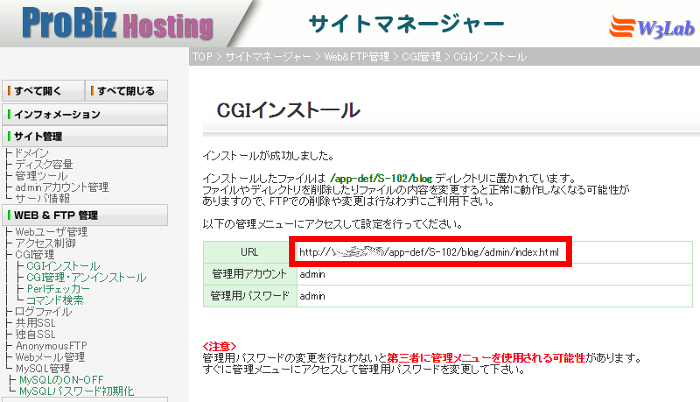Open ディスク容量 in the sidebar
This screenshot has width=700, height=402.
pos(43,164)
